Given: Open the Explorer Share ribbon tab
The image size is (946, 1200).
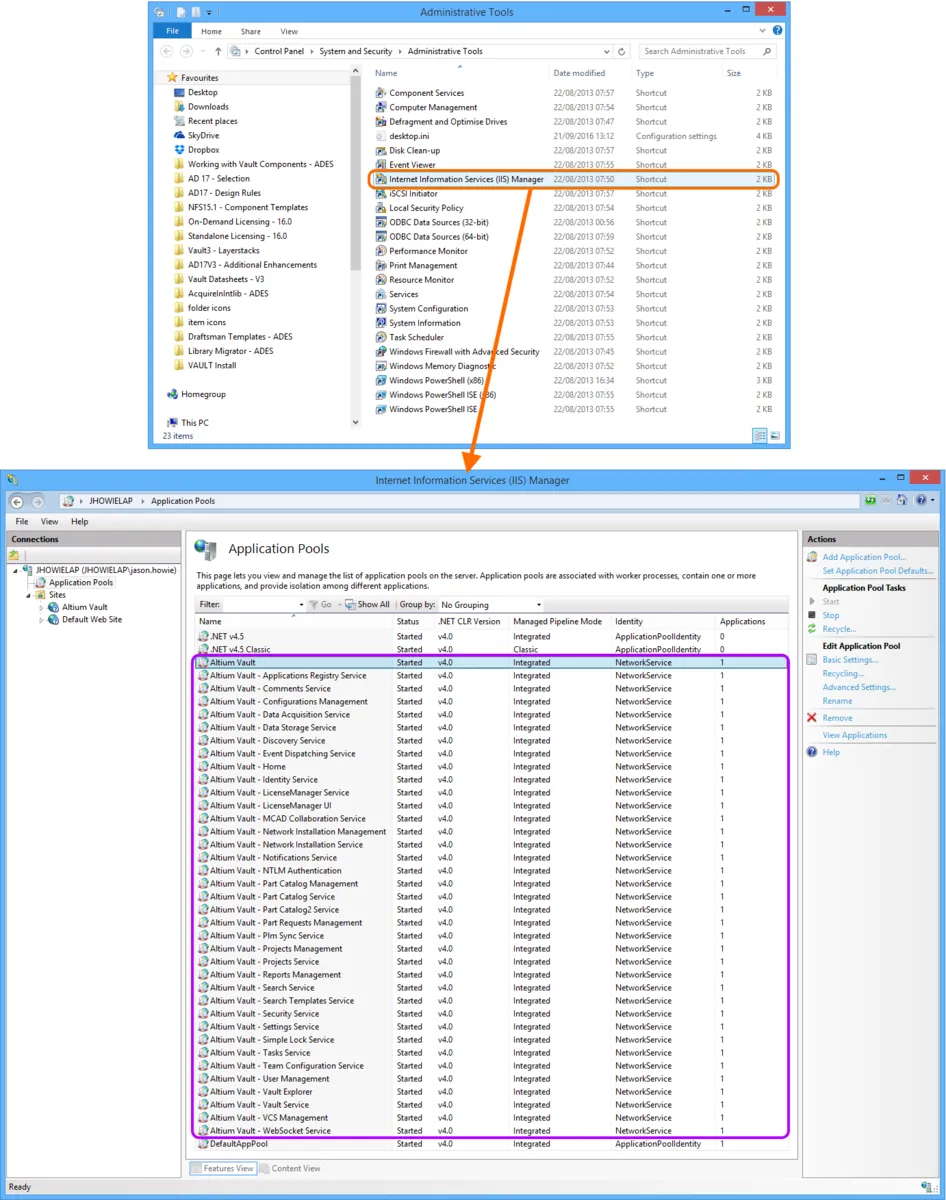Looking at the screenshot, I should [250, 31].
